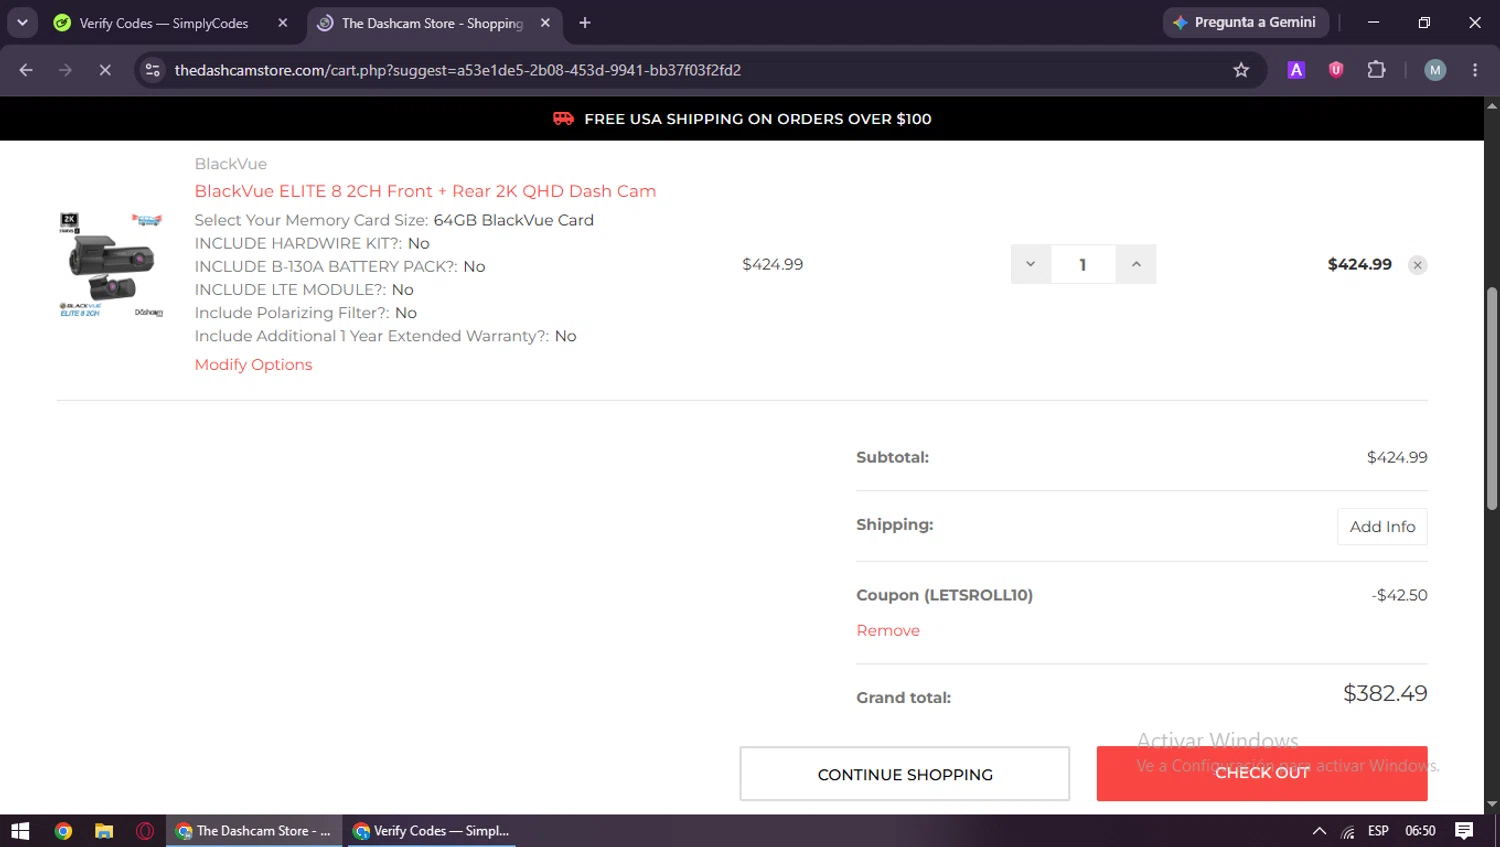The image size is (1500, 847).
Task: Open the BlackVue dash cam product thumbnail
Action: pyautogui.click(x=110, y=264)
